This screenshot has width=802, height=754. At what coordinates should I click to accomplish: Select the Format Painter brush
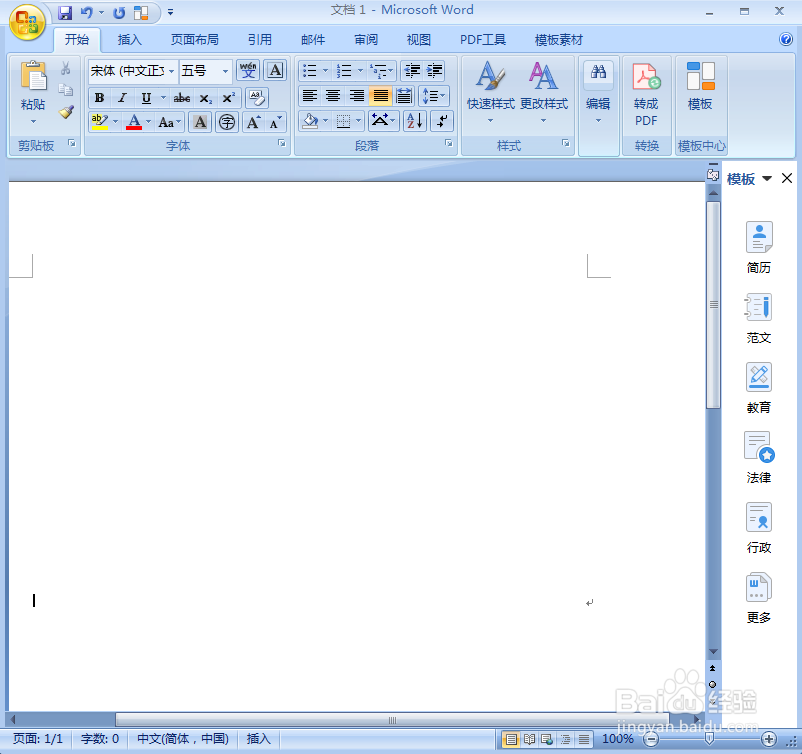66,112
